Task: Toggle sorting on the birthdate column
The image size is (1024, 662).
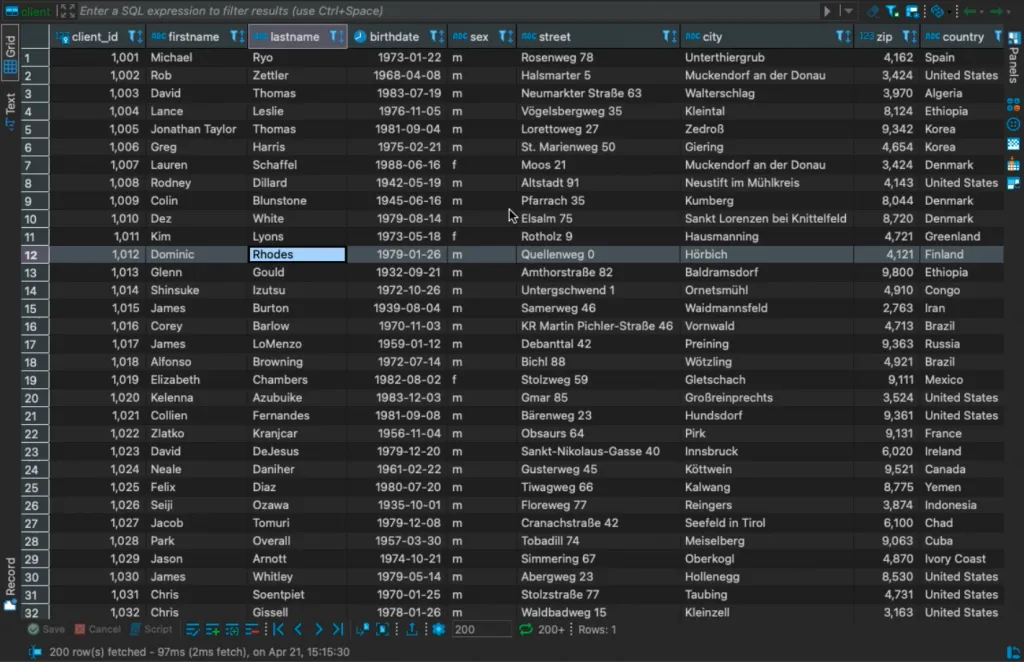Action: click(x=439, y=36)
